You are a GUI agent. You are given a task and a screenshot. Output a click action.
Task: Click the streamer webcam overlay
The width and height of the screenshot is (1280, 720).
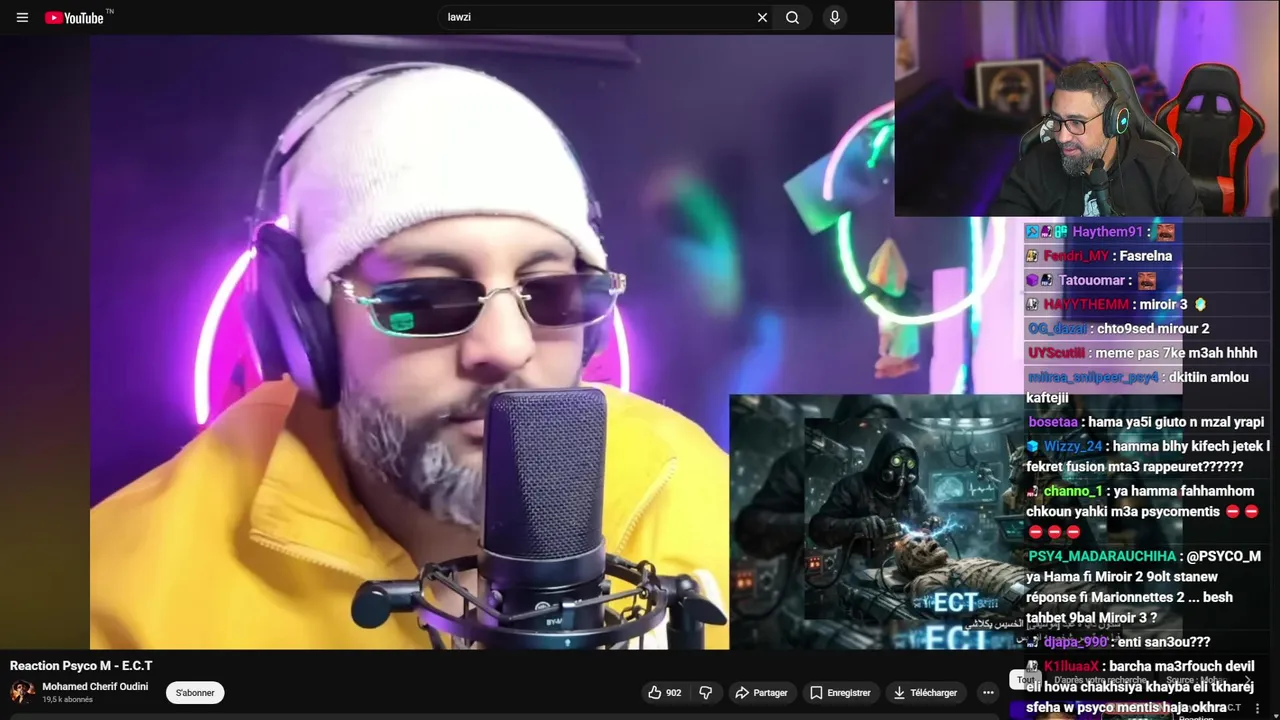1087,108
